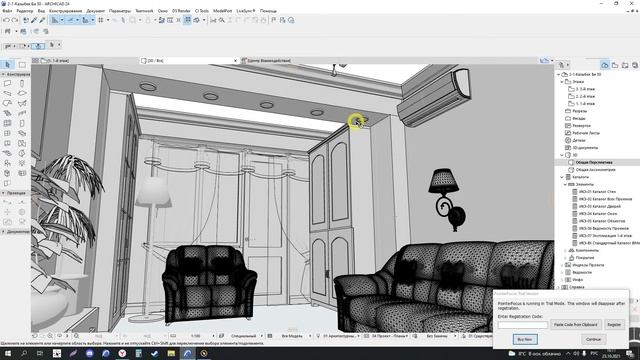The height and width of the screenshot is (360, 640).
Task: Select the Beam tool in the toolbox
Action: (7, 93)
